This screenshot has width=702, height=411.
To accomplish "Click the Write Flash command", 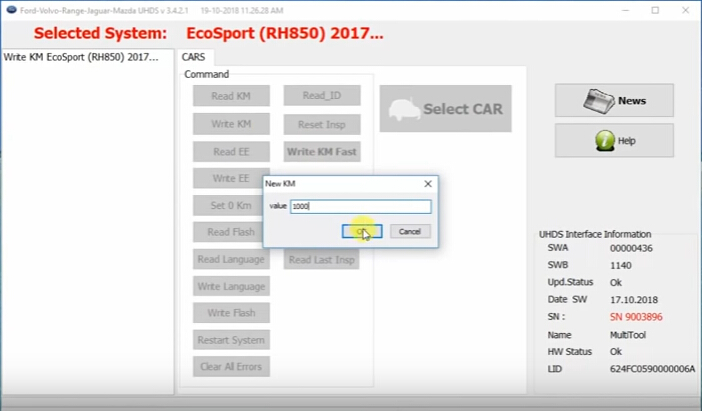I will tap(231, 313).
